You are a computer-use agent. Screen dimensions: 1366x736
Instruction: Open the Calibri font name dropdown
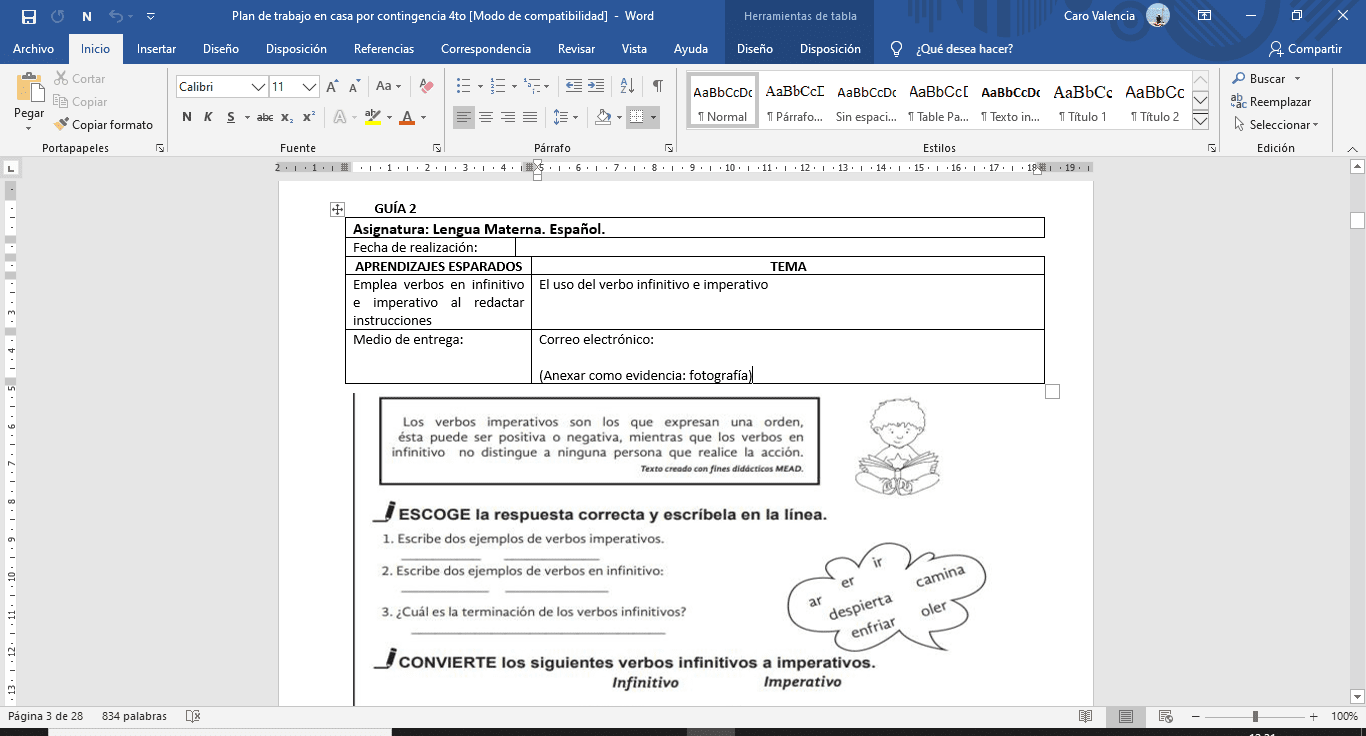coord(259,87)
